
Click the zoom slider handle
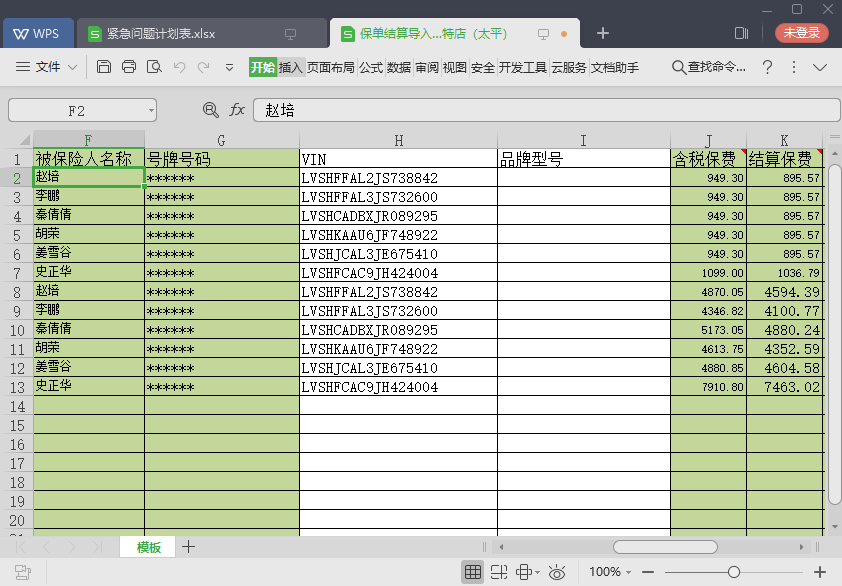click(x=734, y=572)
